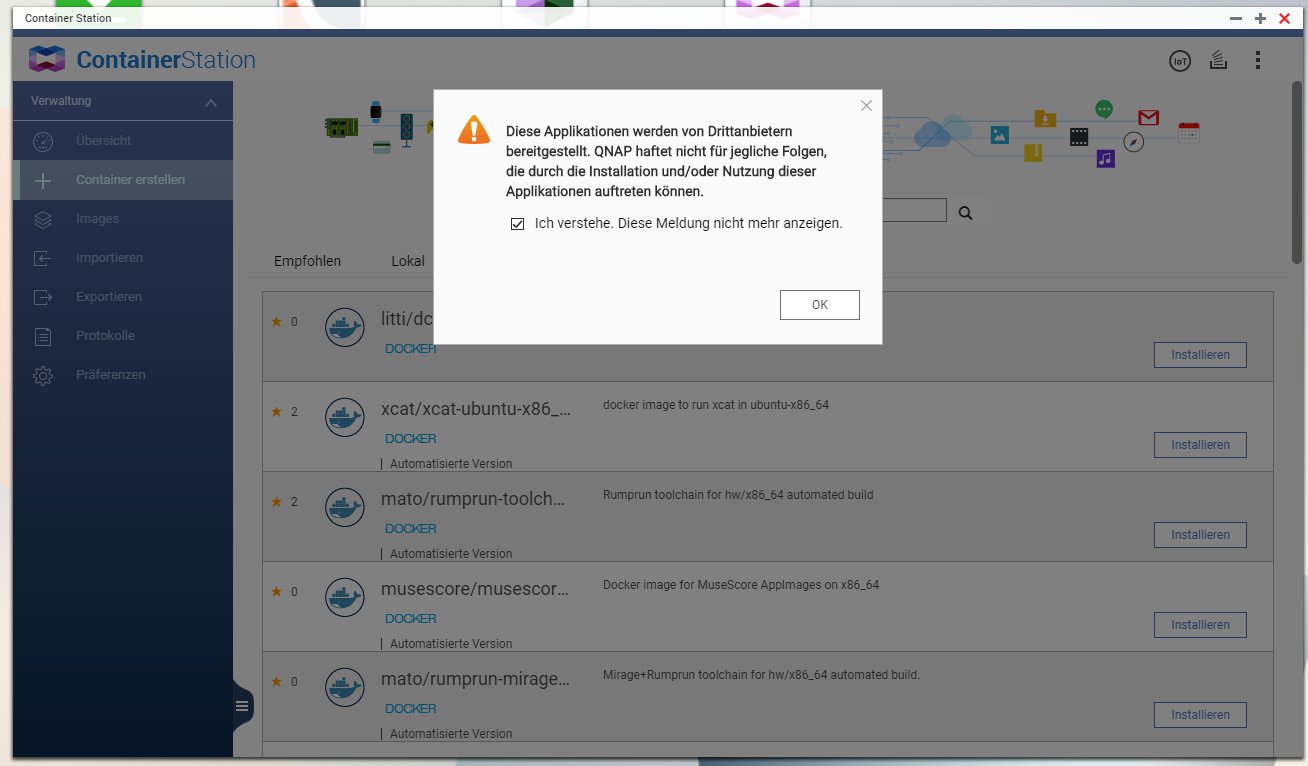Click Docker whale icon for rumprun-mirage
Viewport: 1308px width, 766px height.
coord(344,687)
